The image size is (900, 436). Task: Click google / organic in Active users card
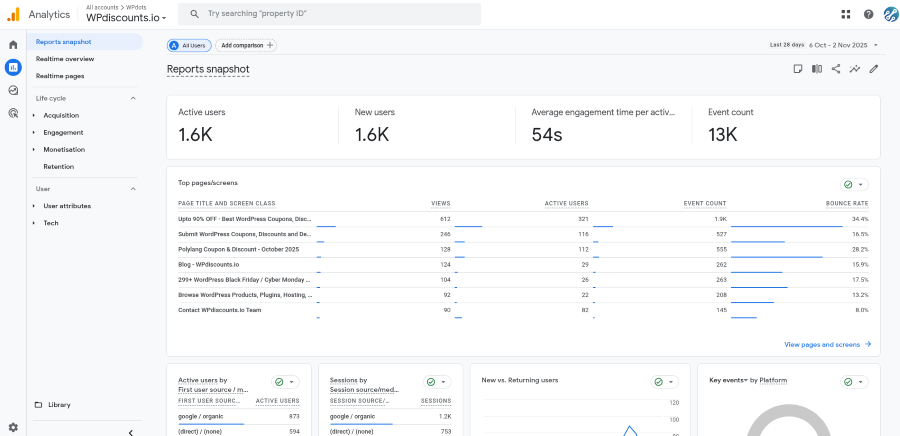pos(200,416)
